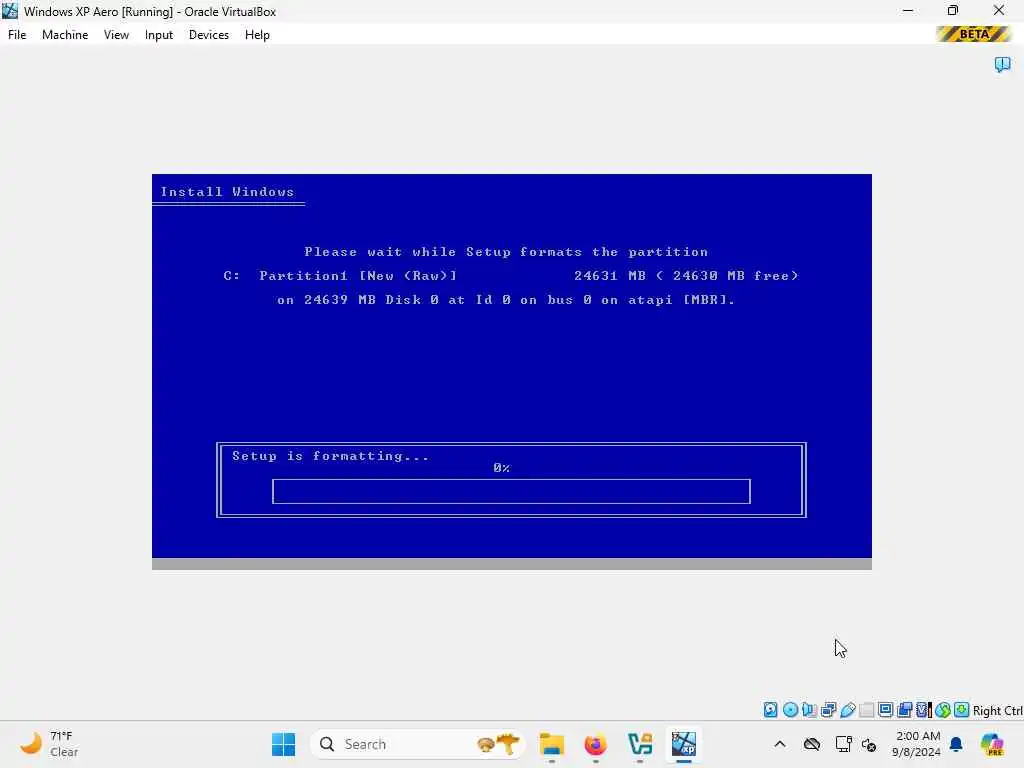Image resolution: width=1024 pixels, height=768 pixels.
Task: Click the Windows XP VM taskbar icon
Action: 684,744
